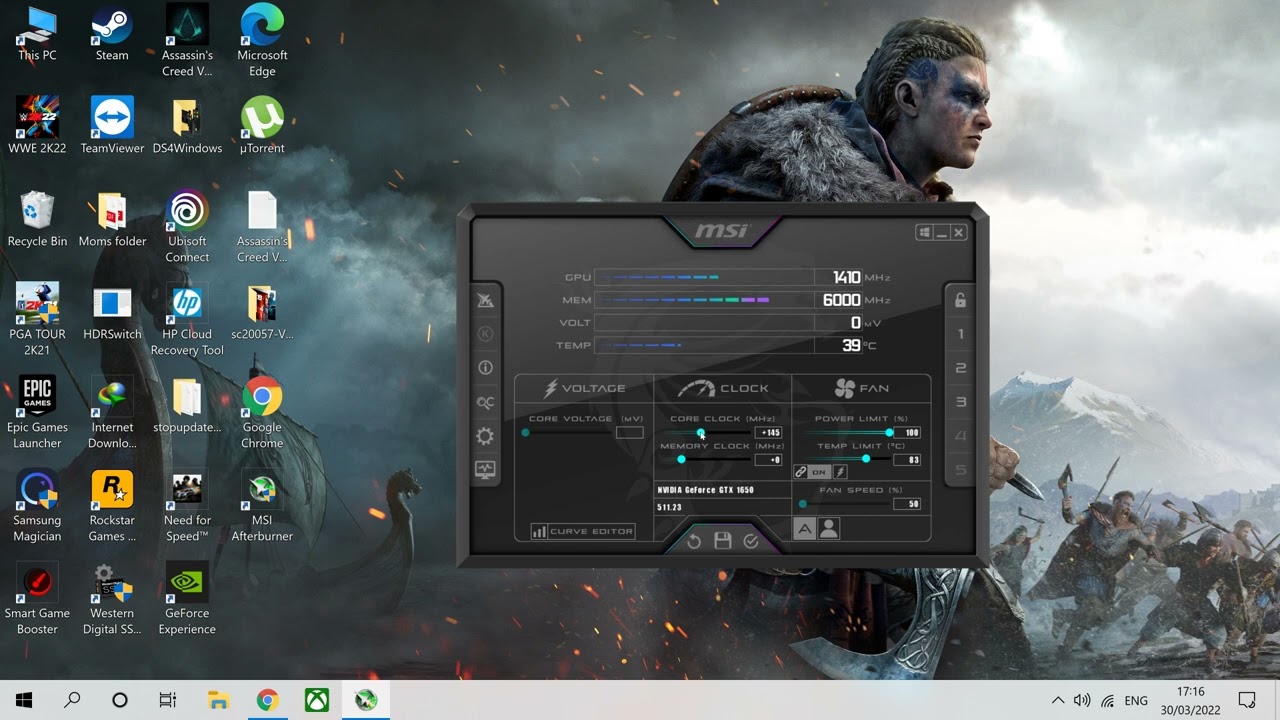Select the TeamViewer desktop icon
1280x720 pixels.
[112, 128]
